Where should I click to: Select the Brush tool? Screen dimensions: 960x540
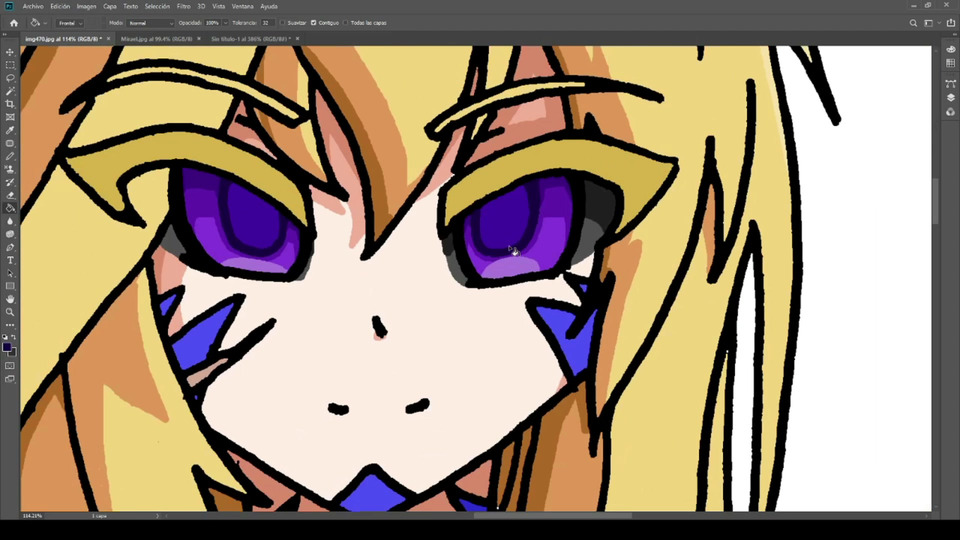10,157
